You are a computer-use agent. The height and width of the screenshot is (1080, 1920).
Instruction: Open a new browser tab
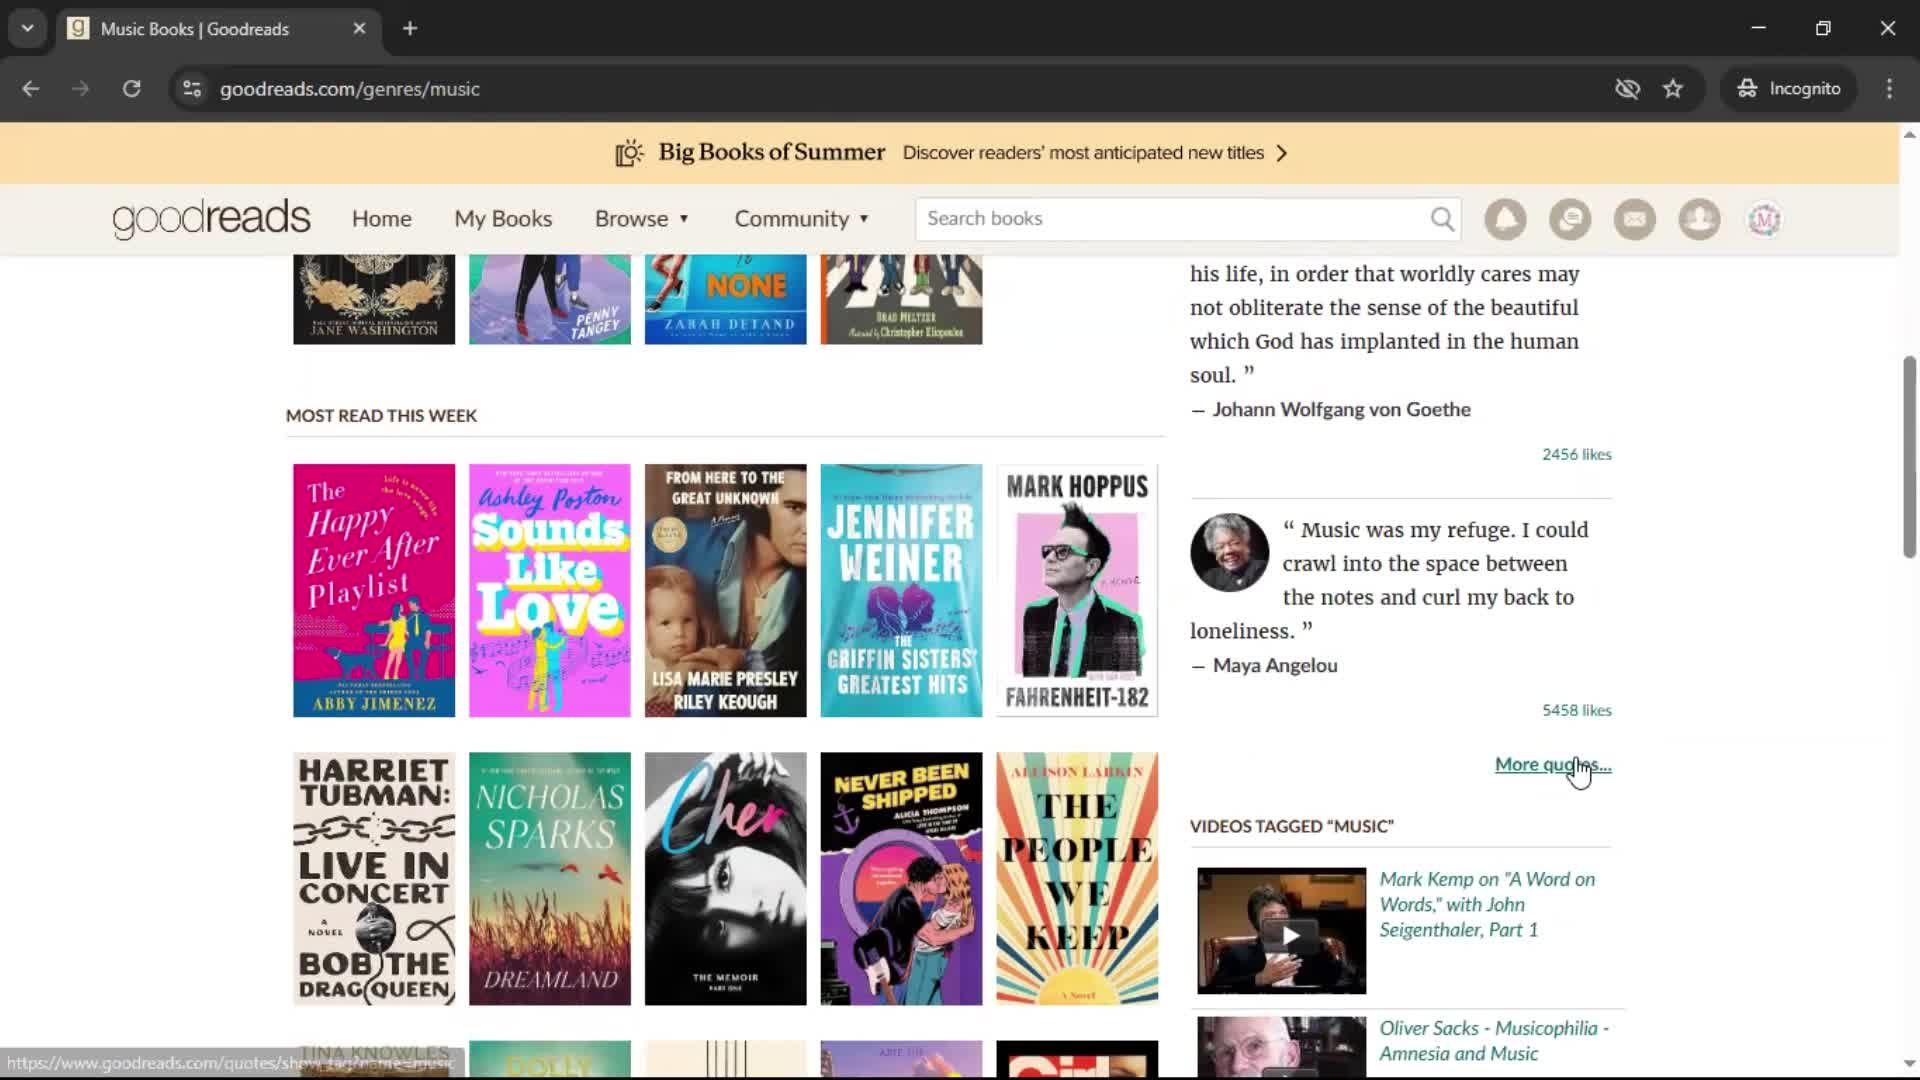[410, 28]
